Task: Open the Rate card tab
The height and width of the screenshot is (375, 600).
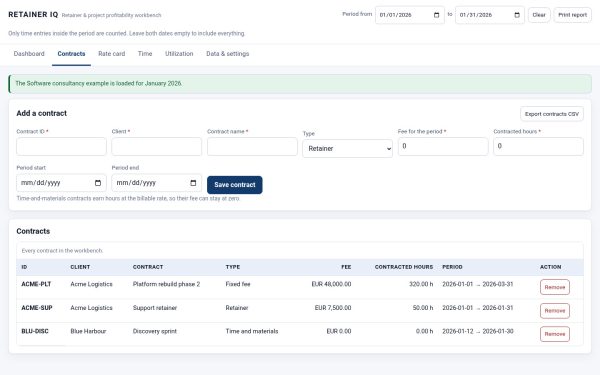Action: point(111,54)
